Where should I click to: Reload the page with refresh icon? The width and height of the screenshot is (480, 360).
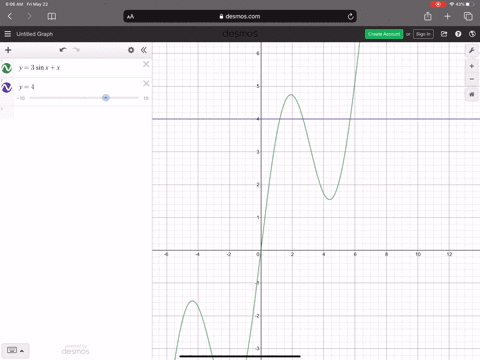[350, 16]
